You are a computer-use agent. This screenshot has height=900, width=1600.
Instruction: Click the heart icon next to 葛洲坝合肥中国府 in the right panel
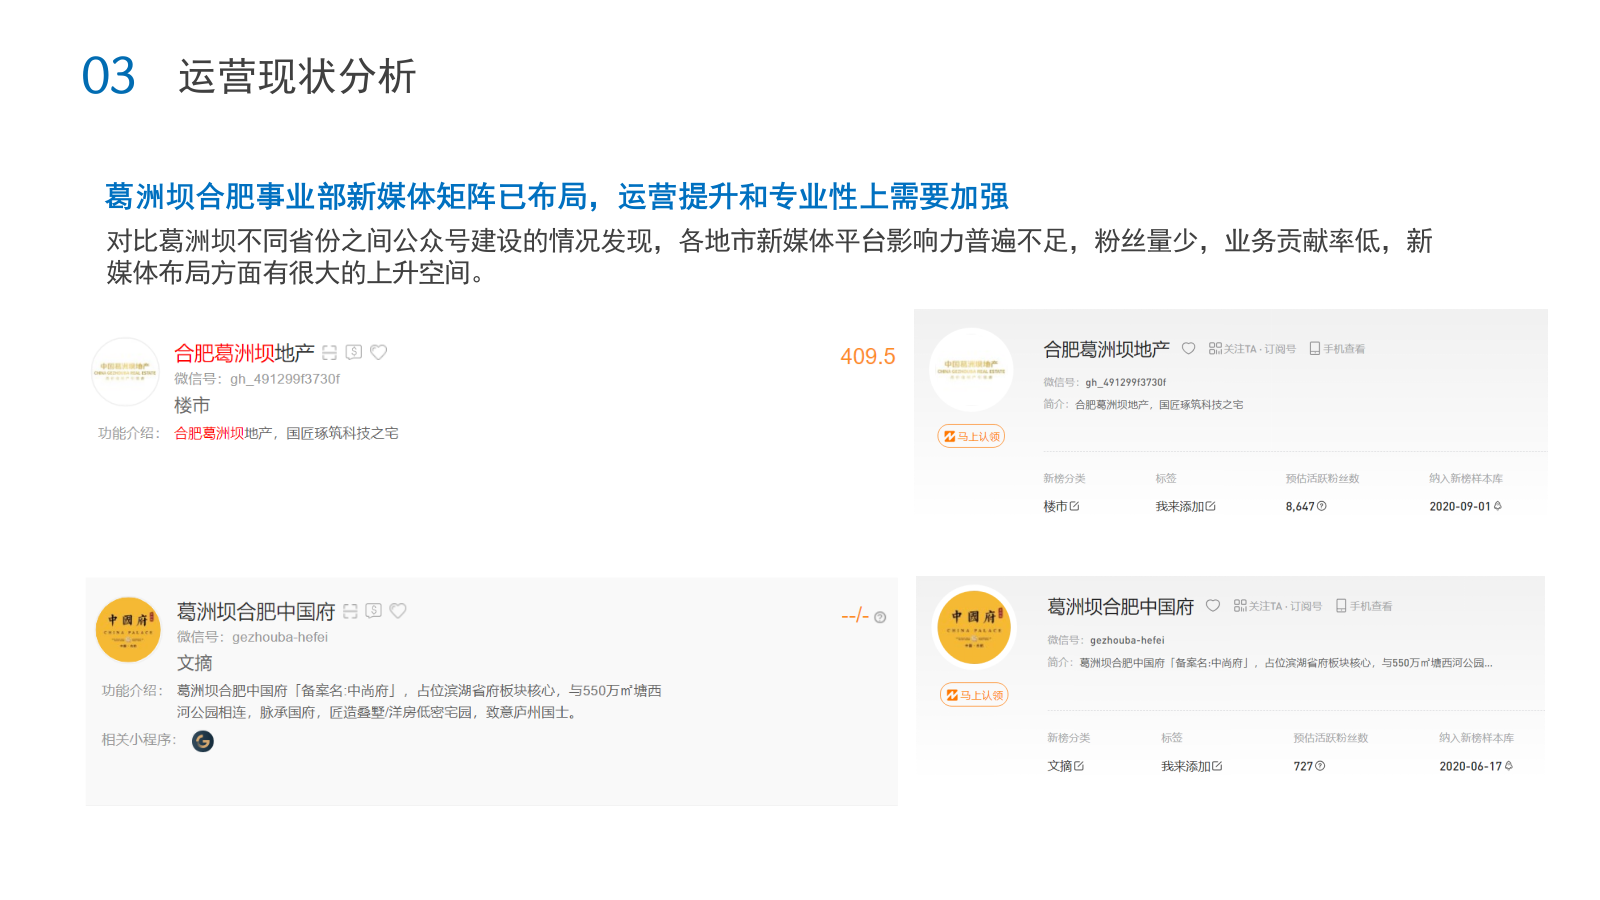coord(1213,605)
